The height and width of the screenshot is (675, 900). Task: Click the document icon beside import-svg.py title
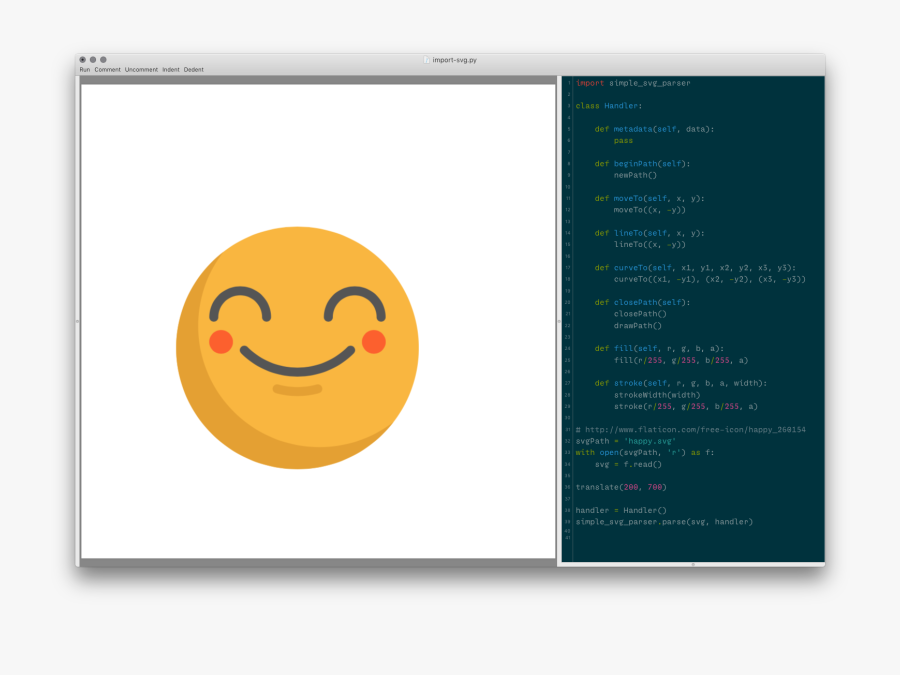427,60
